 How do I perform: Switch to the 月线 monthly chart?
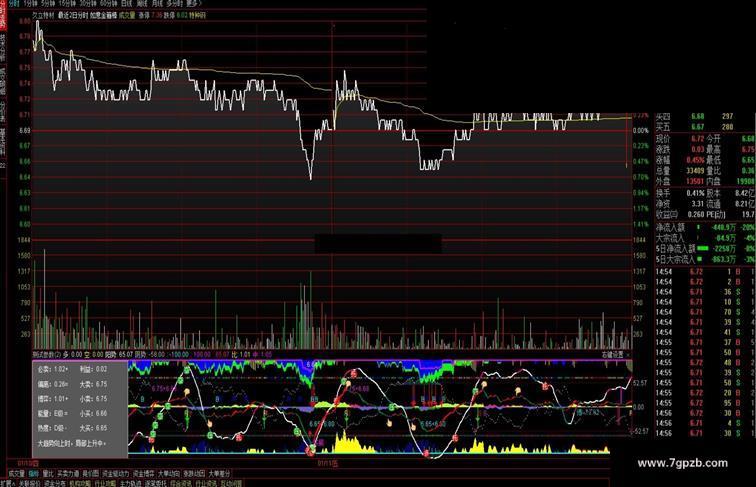point(158,3)
